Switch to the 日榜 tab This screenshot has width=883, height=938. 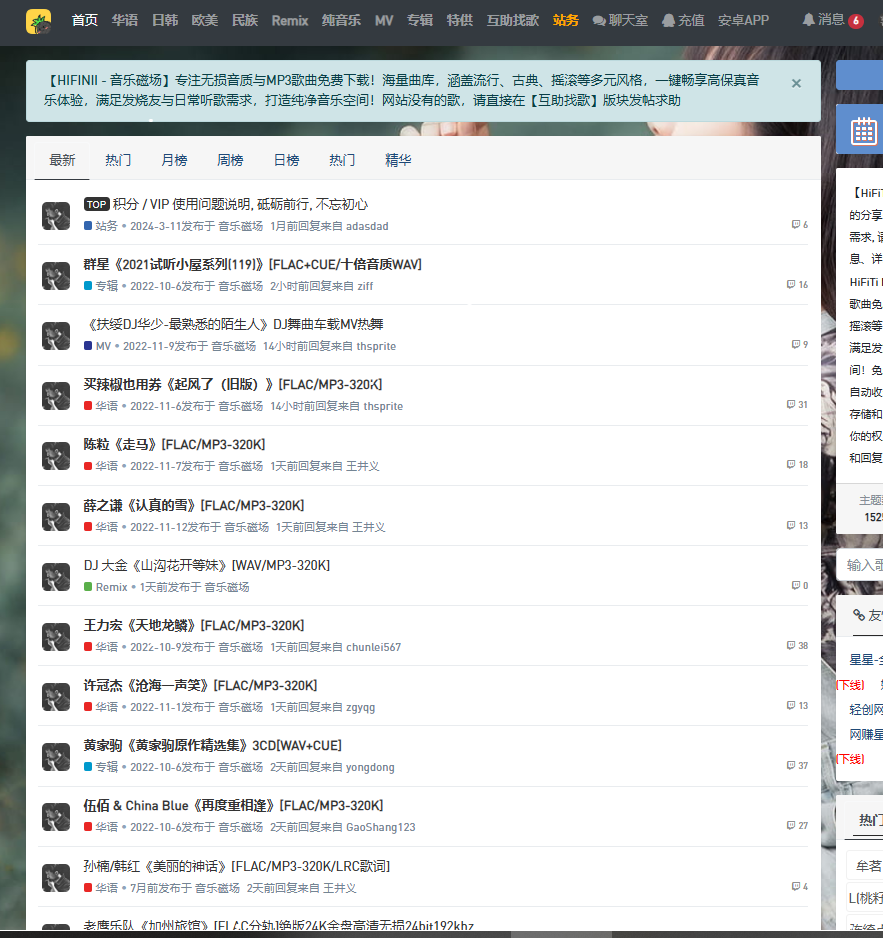pyautogui.click(x=286, y=160)
